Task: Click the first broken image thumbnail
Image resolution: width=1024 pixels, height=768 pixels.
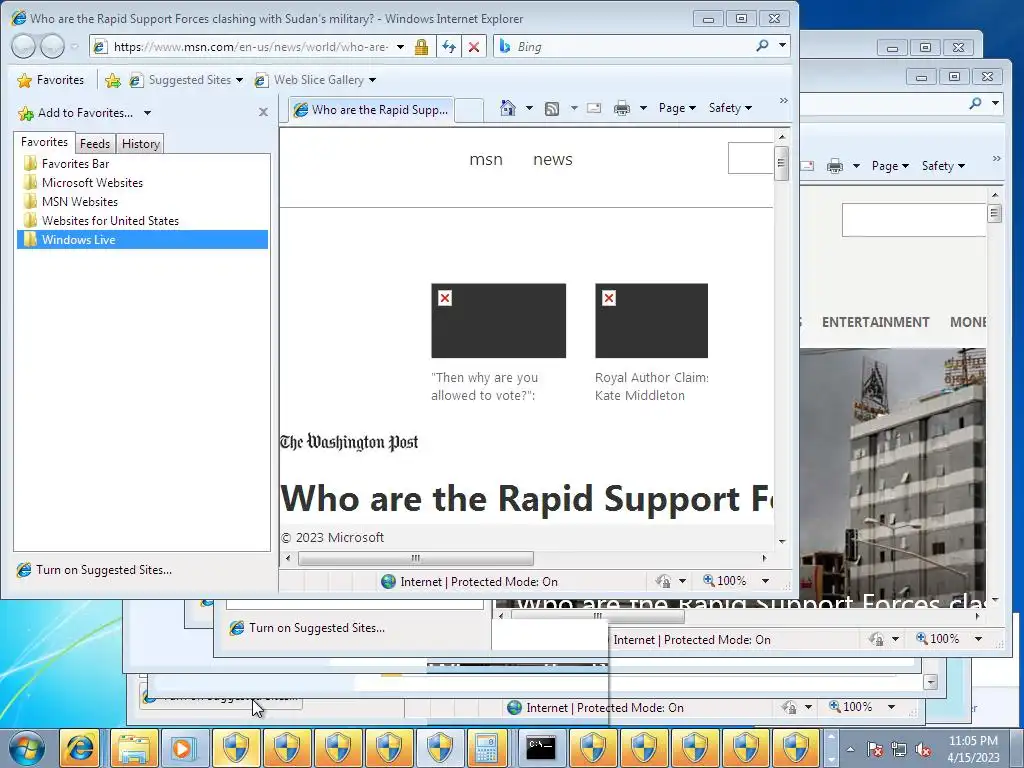Action: click(498, 321)
